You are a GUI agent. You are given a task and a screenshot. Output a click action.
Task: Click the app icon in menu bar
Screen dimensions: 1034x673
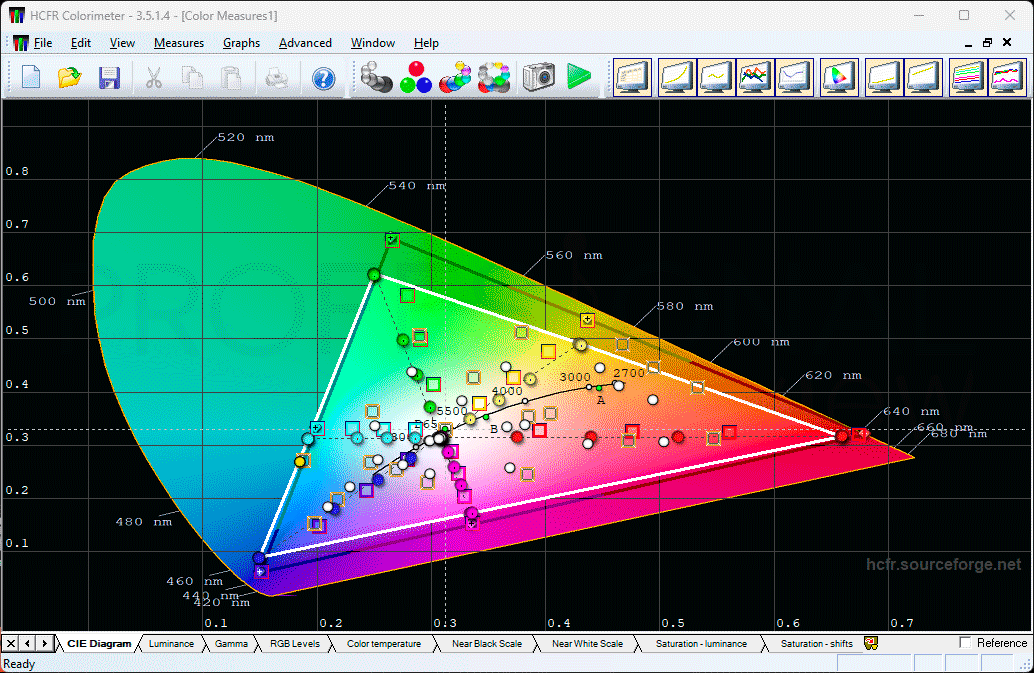20,43
